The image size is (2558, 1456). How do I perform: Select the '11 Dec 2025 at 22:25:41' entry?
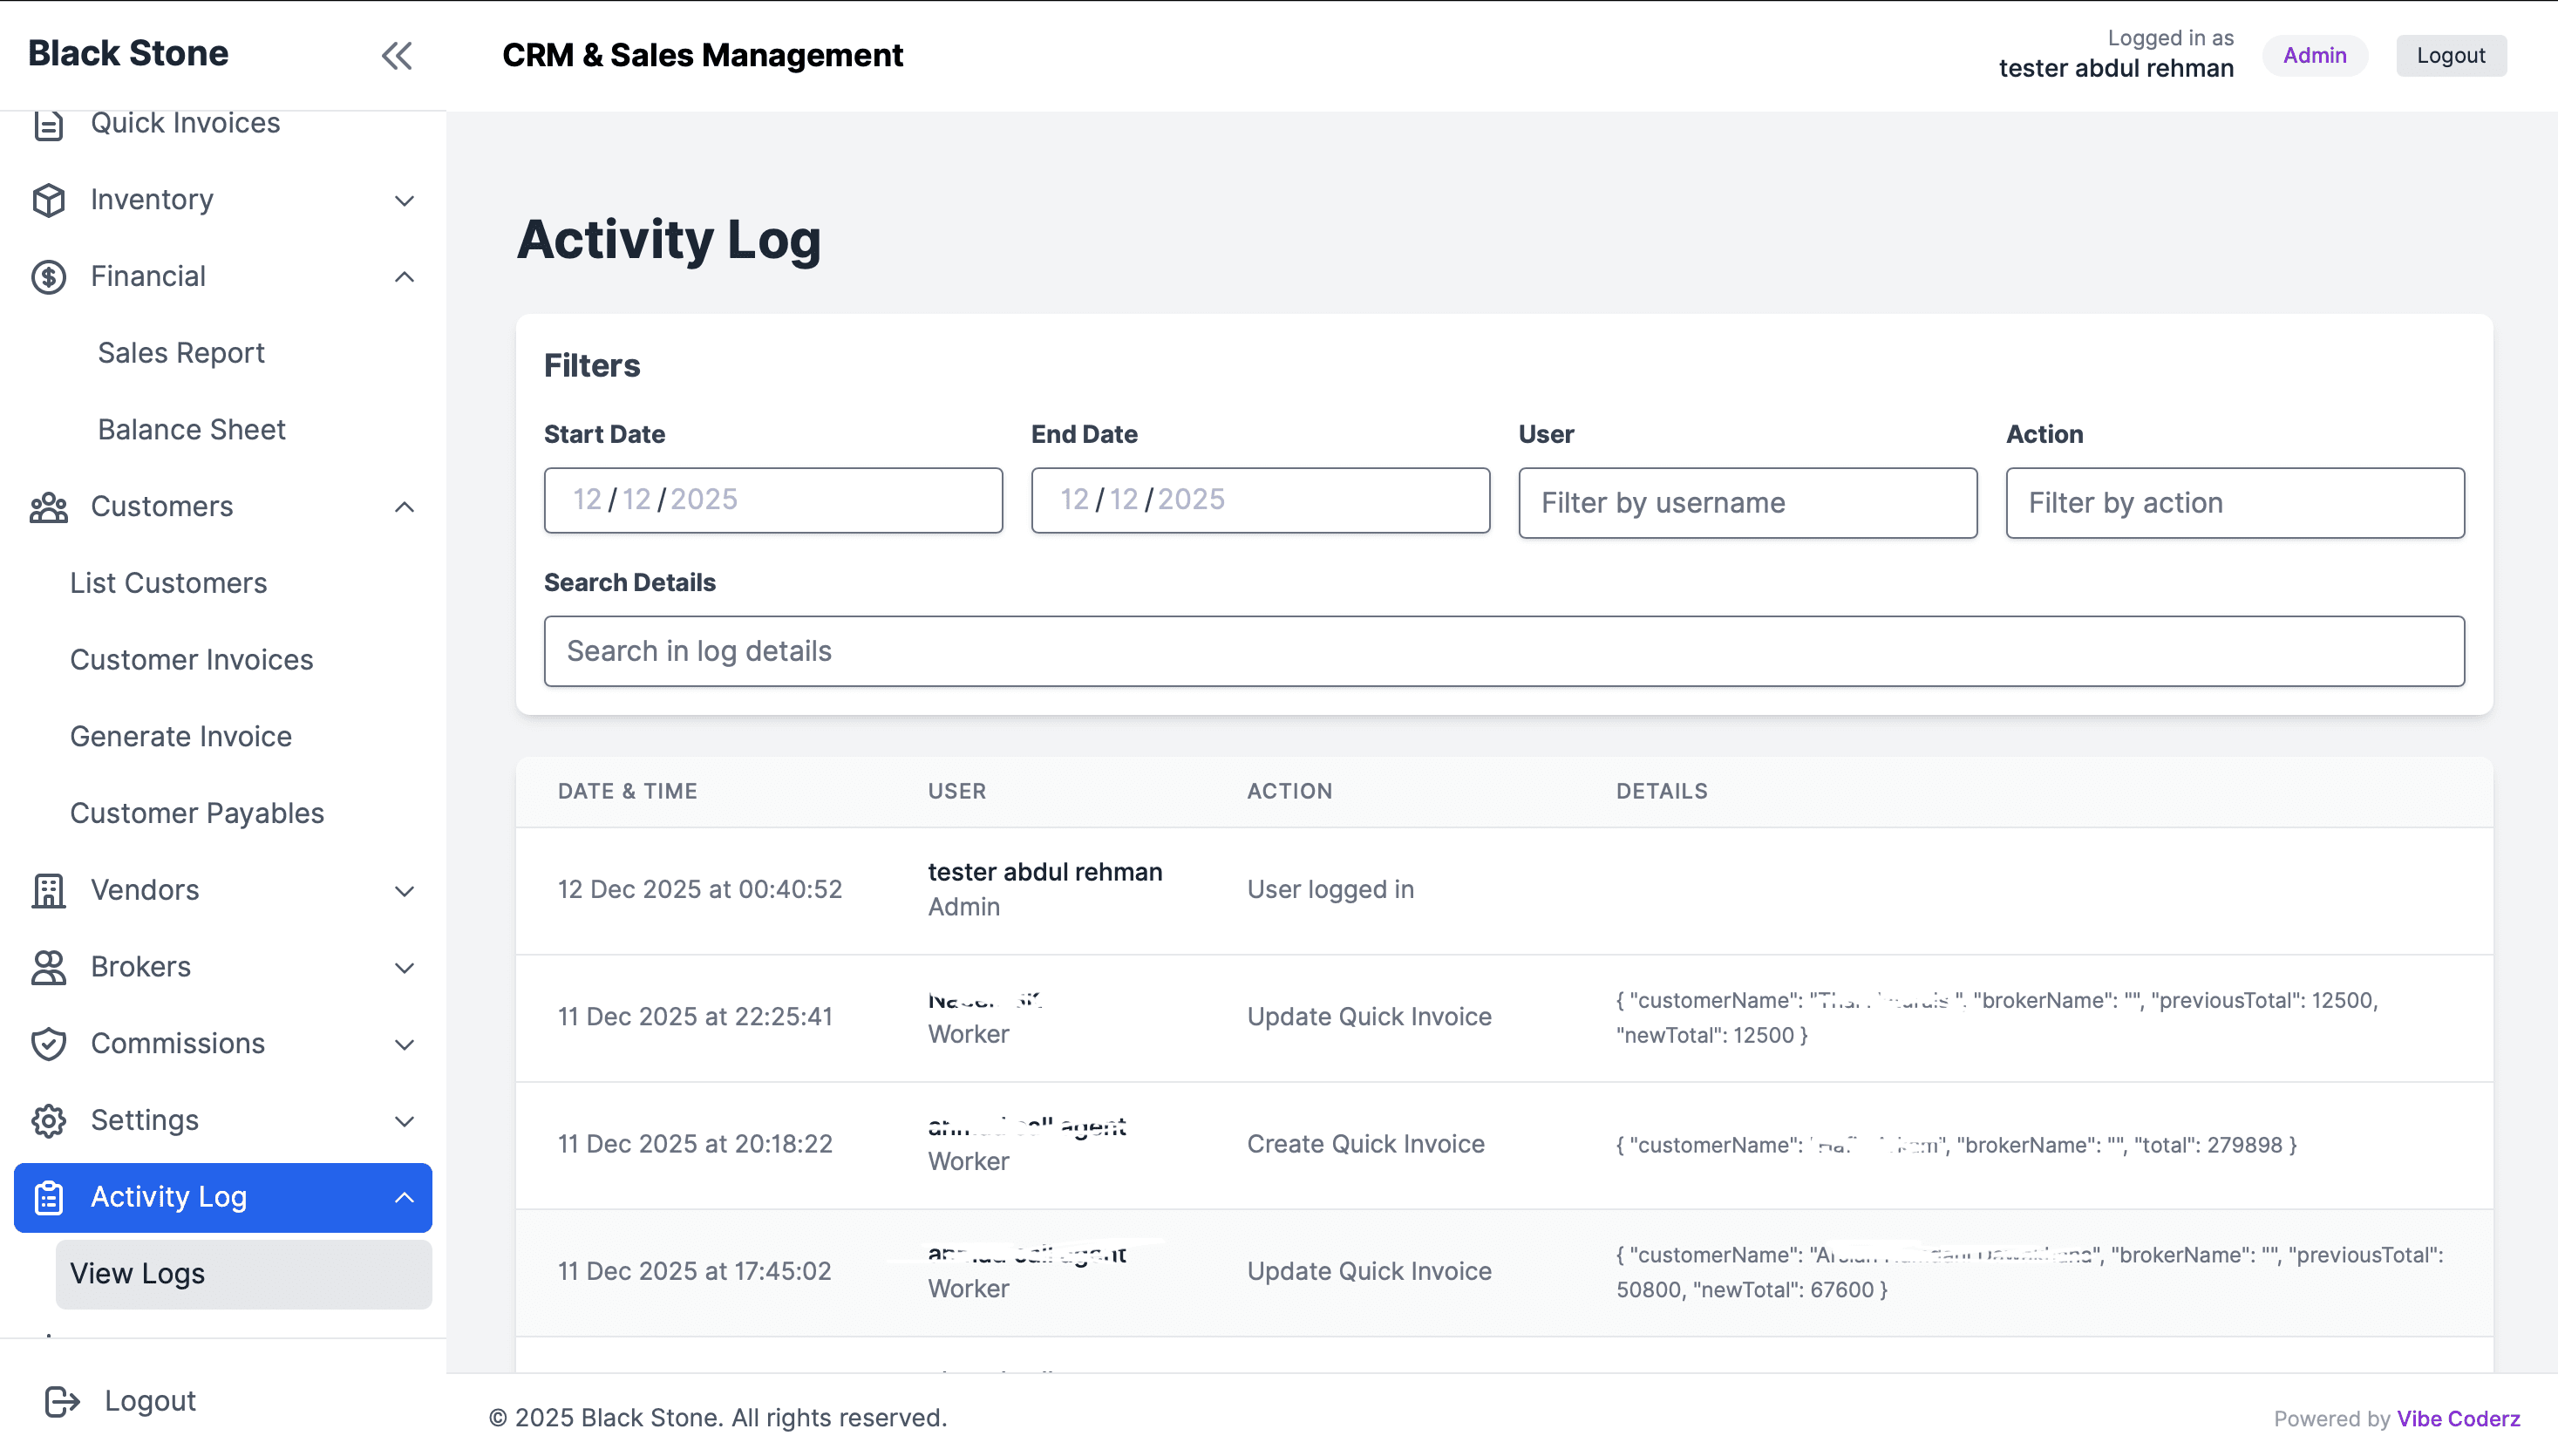point(695,1017)
